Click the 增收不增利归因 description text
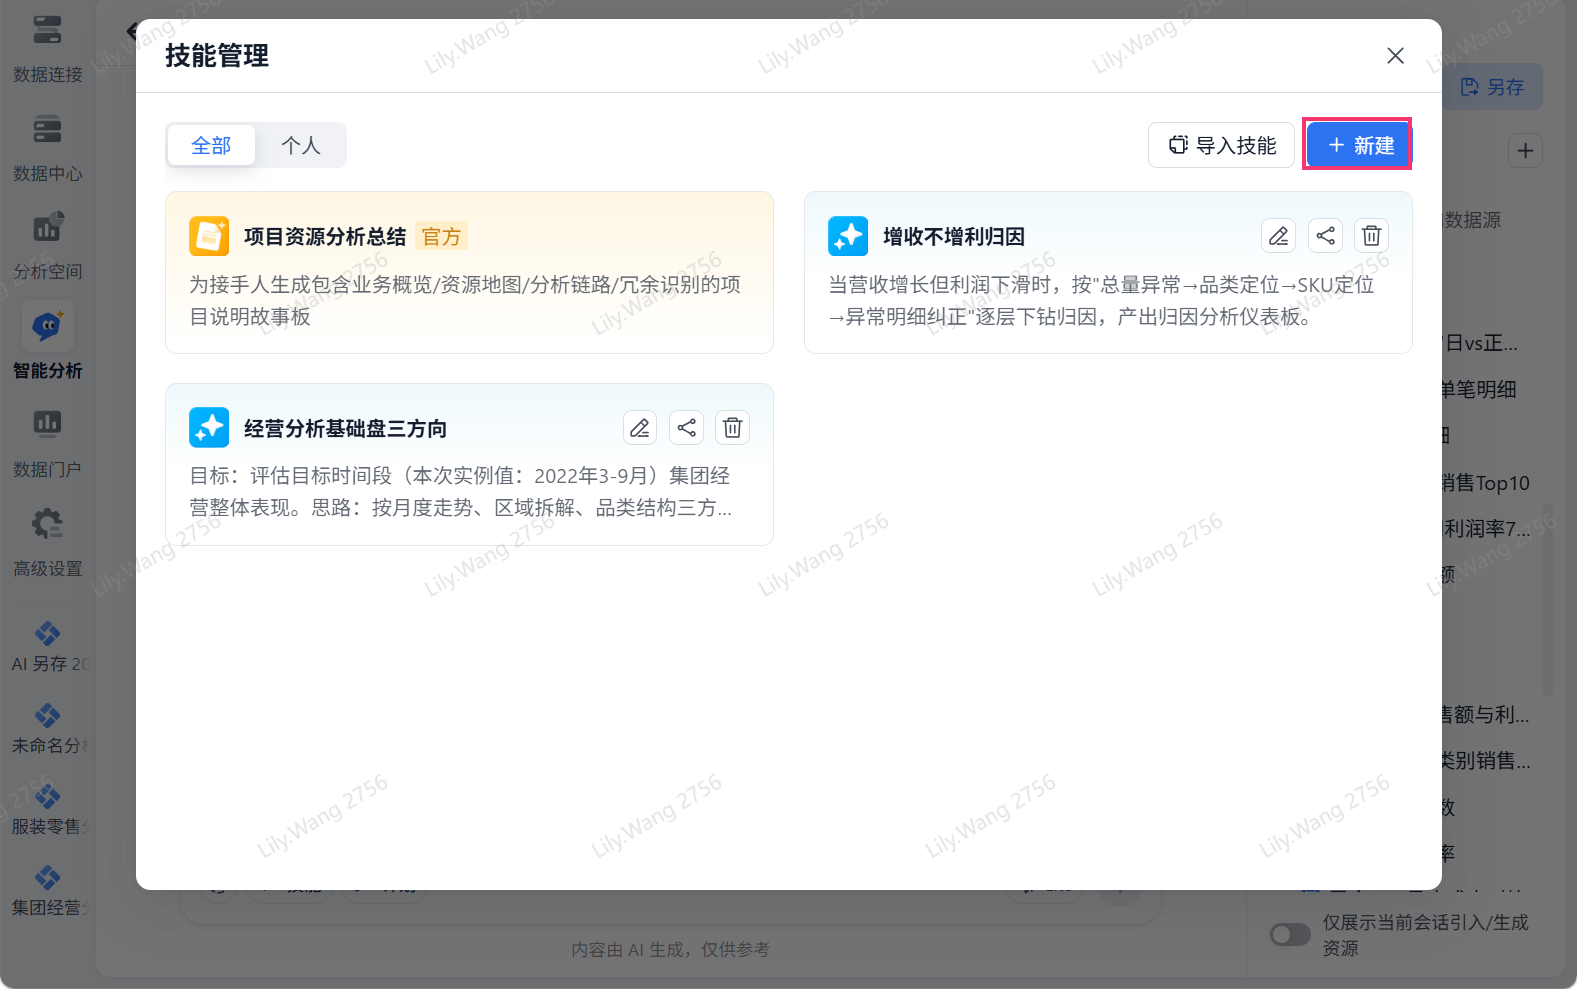Viewport: 1577px width, 989px height. [x=1101, y=300]
